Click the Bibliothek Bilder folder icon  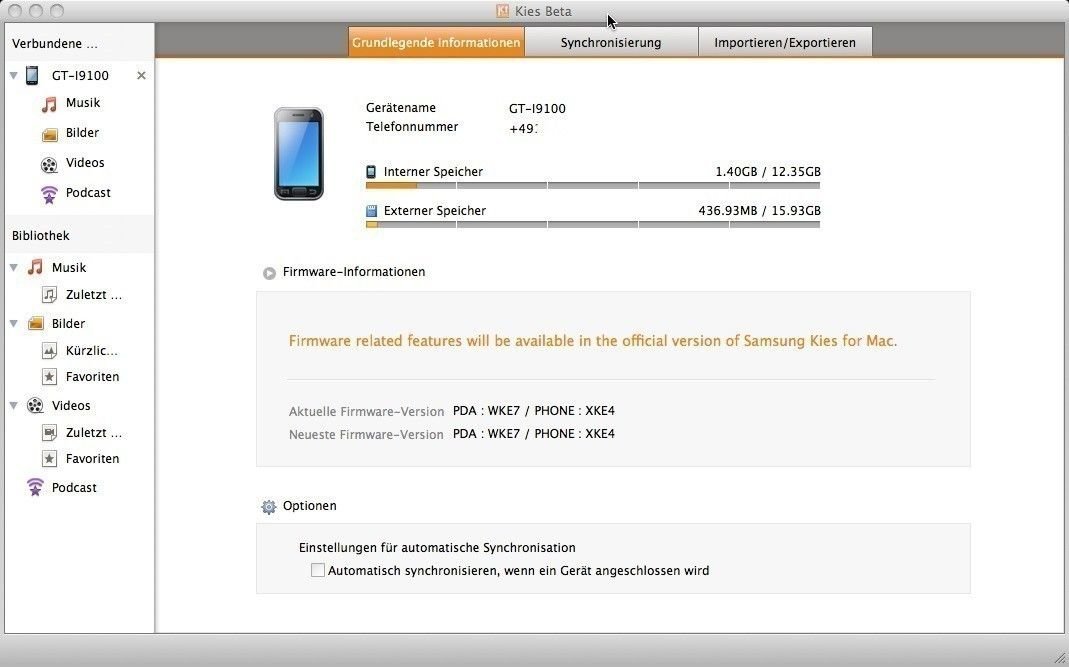35,323
